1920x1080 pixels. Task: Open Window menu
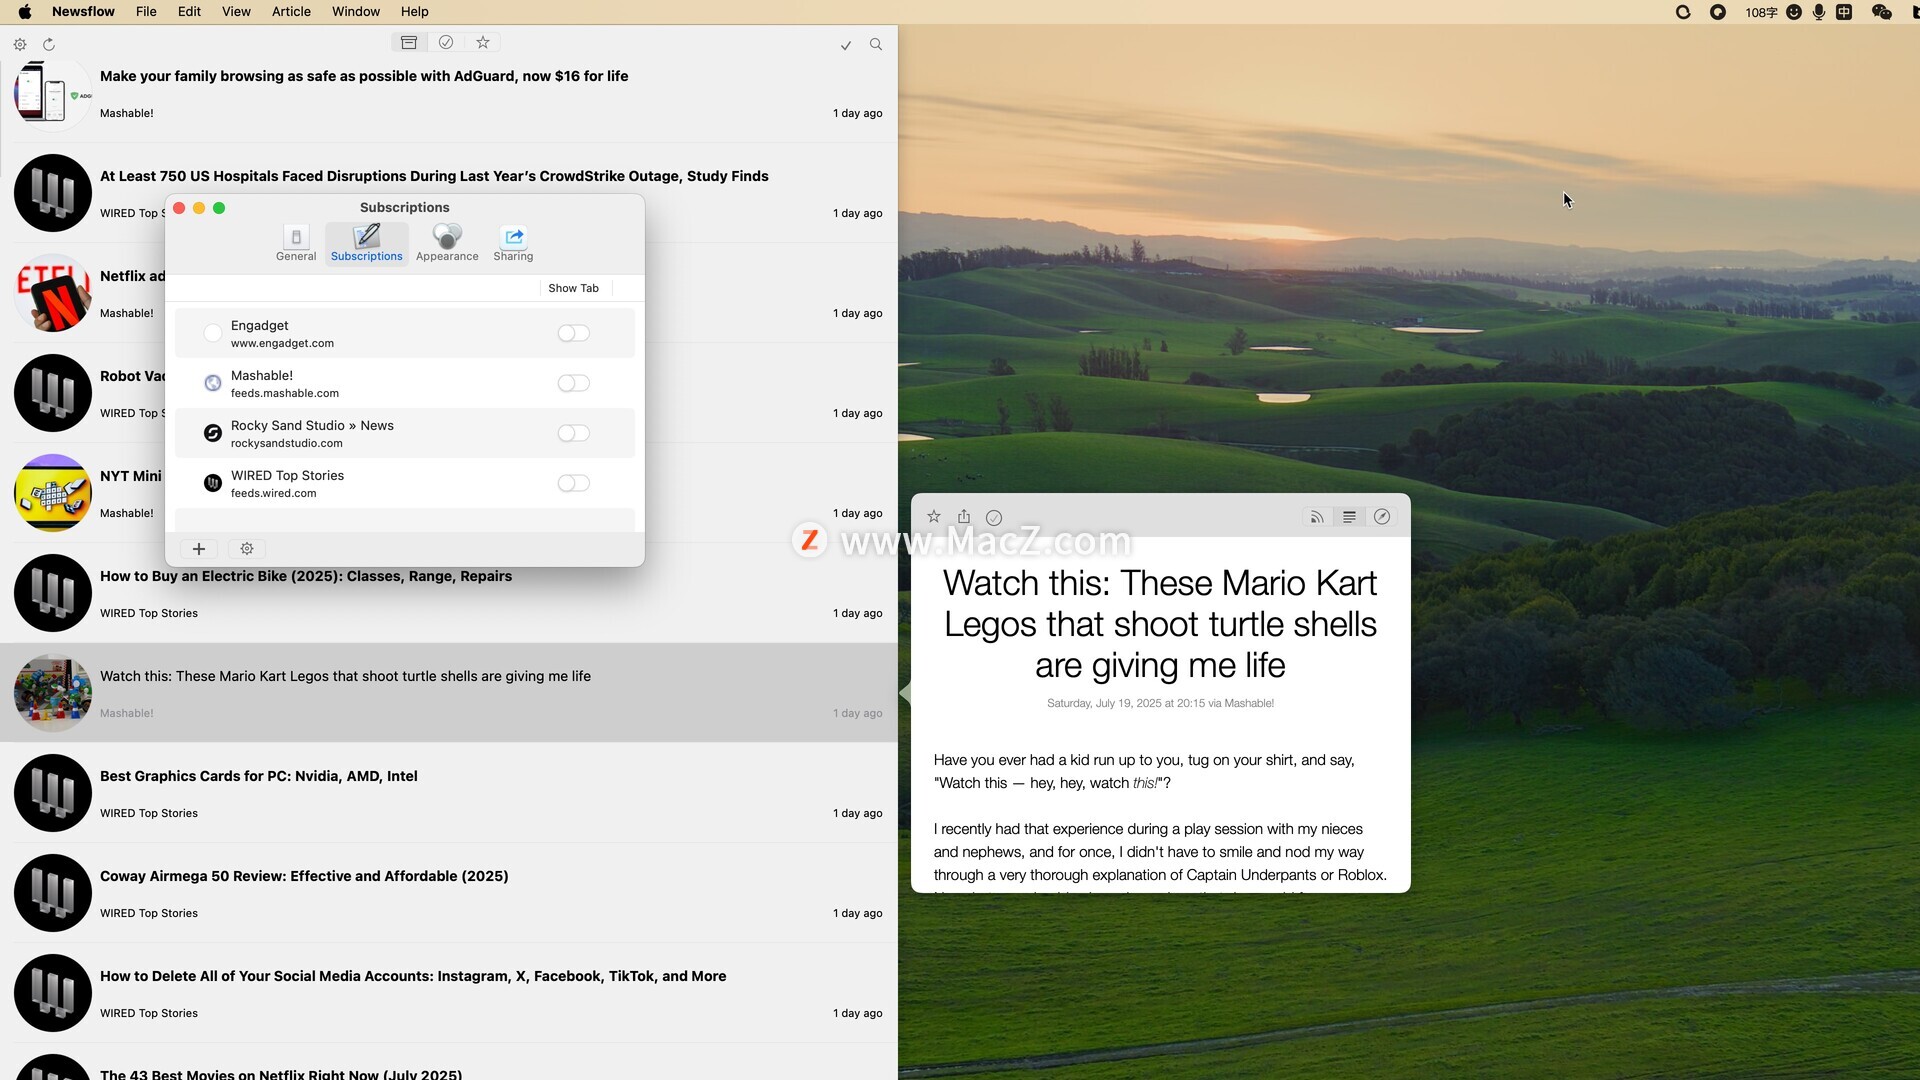pyautogui.click(x=356, y=12)
